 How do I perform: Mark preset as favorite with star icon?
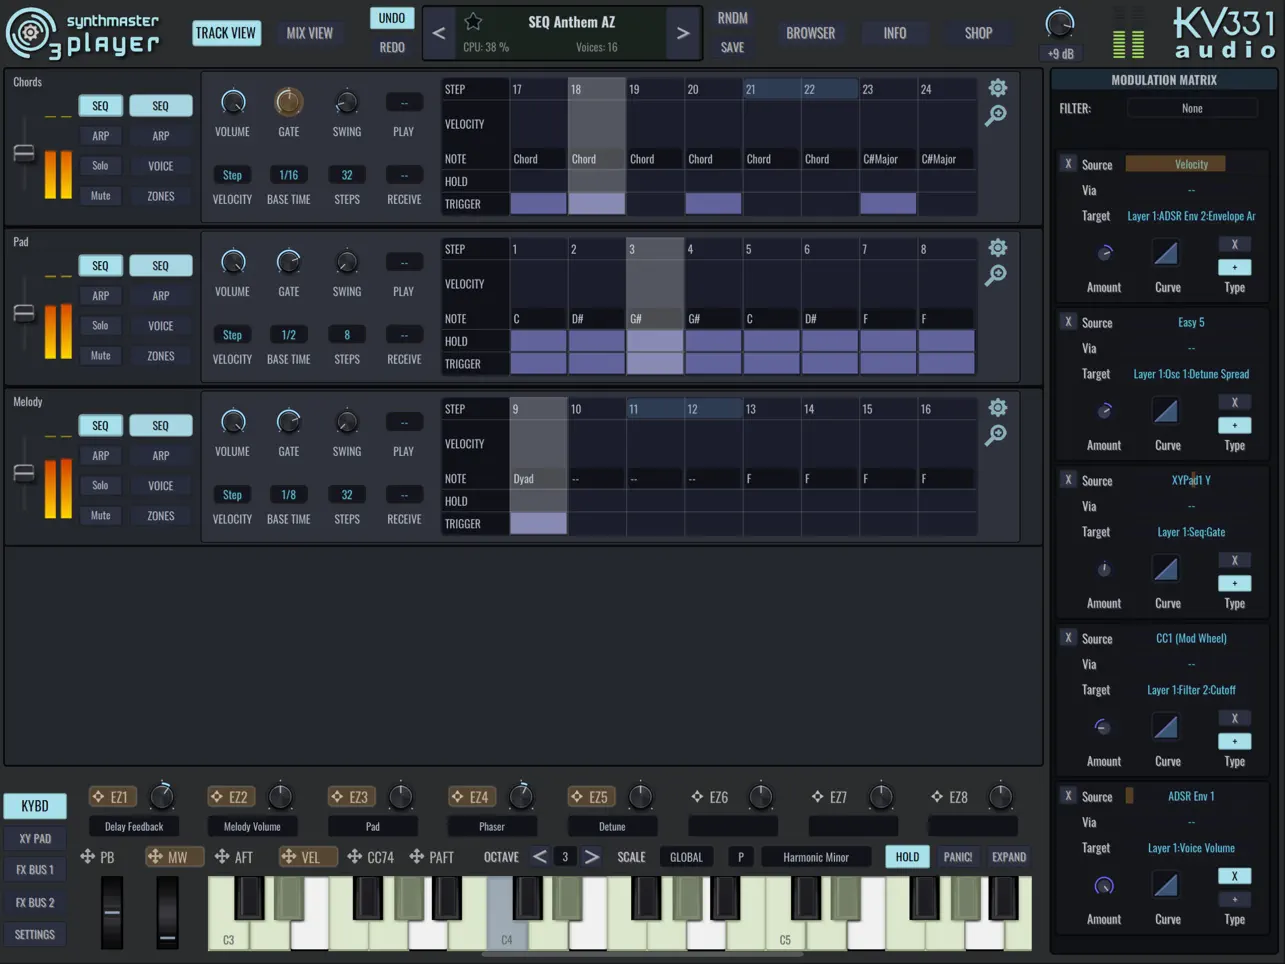coord(474,21)
